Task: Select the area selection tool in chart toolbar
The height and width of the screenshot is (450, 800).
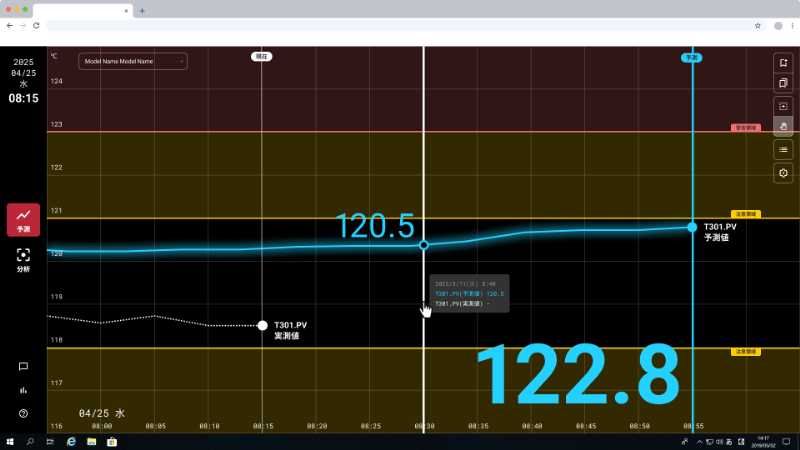Action: click(x=784, y=106)
